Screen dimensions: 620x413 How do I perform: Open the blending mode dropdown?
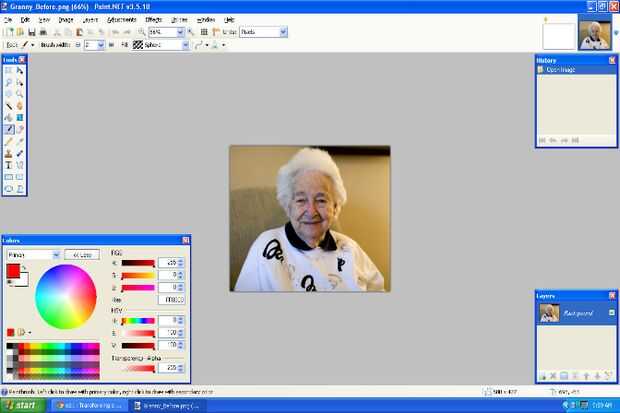223,45
